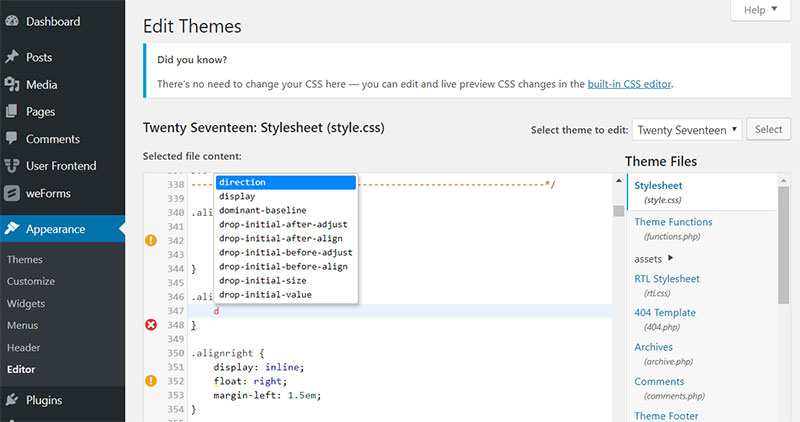Click the Appearance paintbrush icon
The width and height of the screenshot is (800, 422).
(12, 229)
